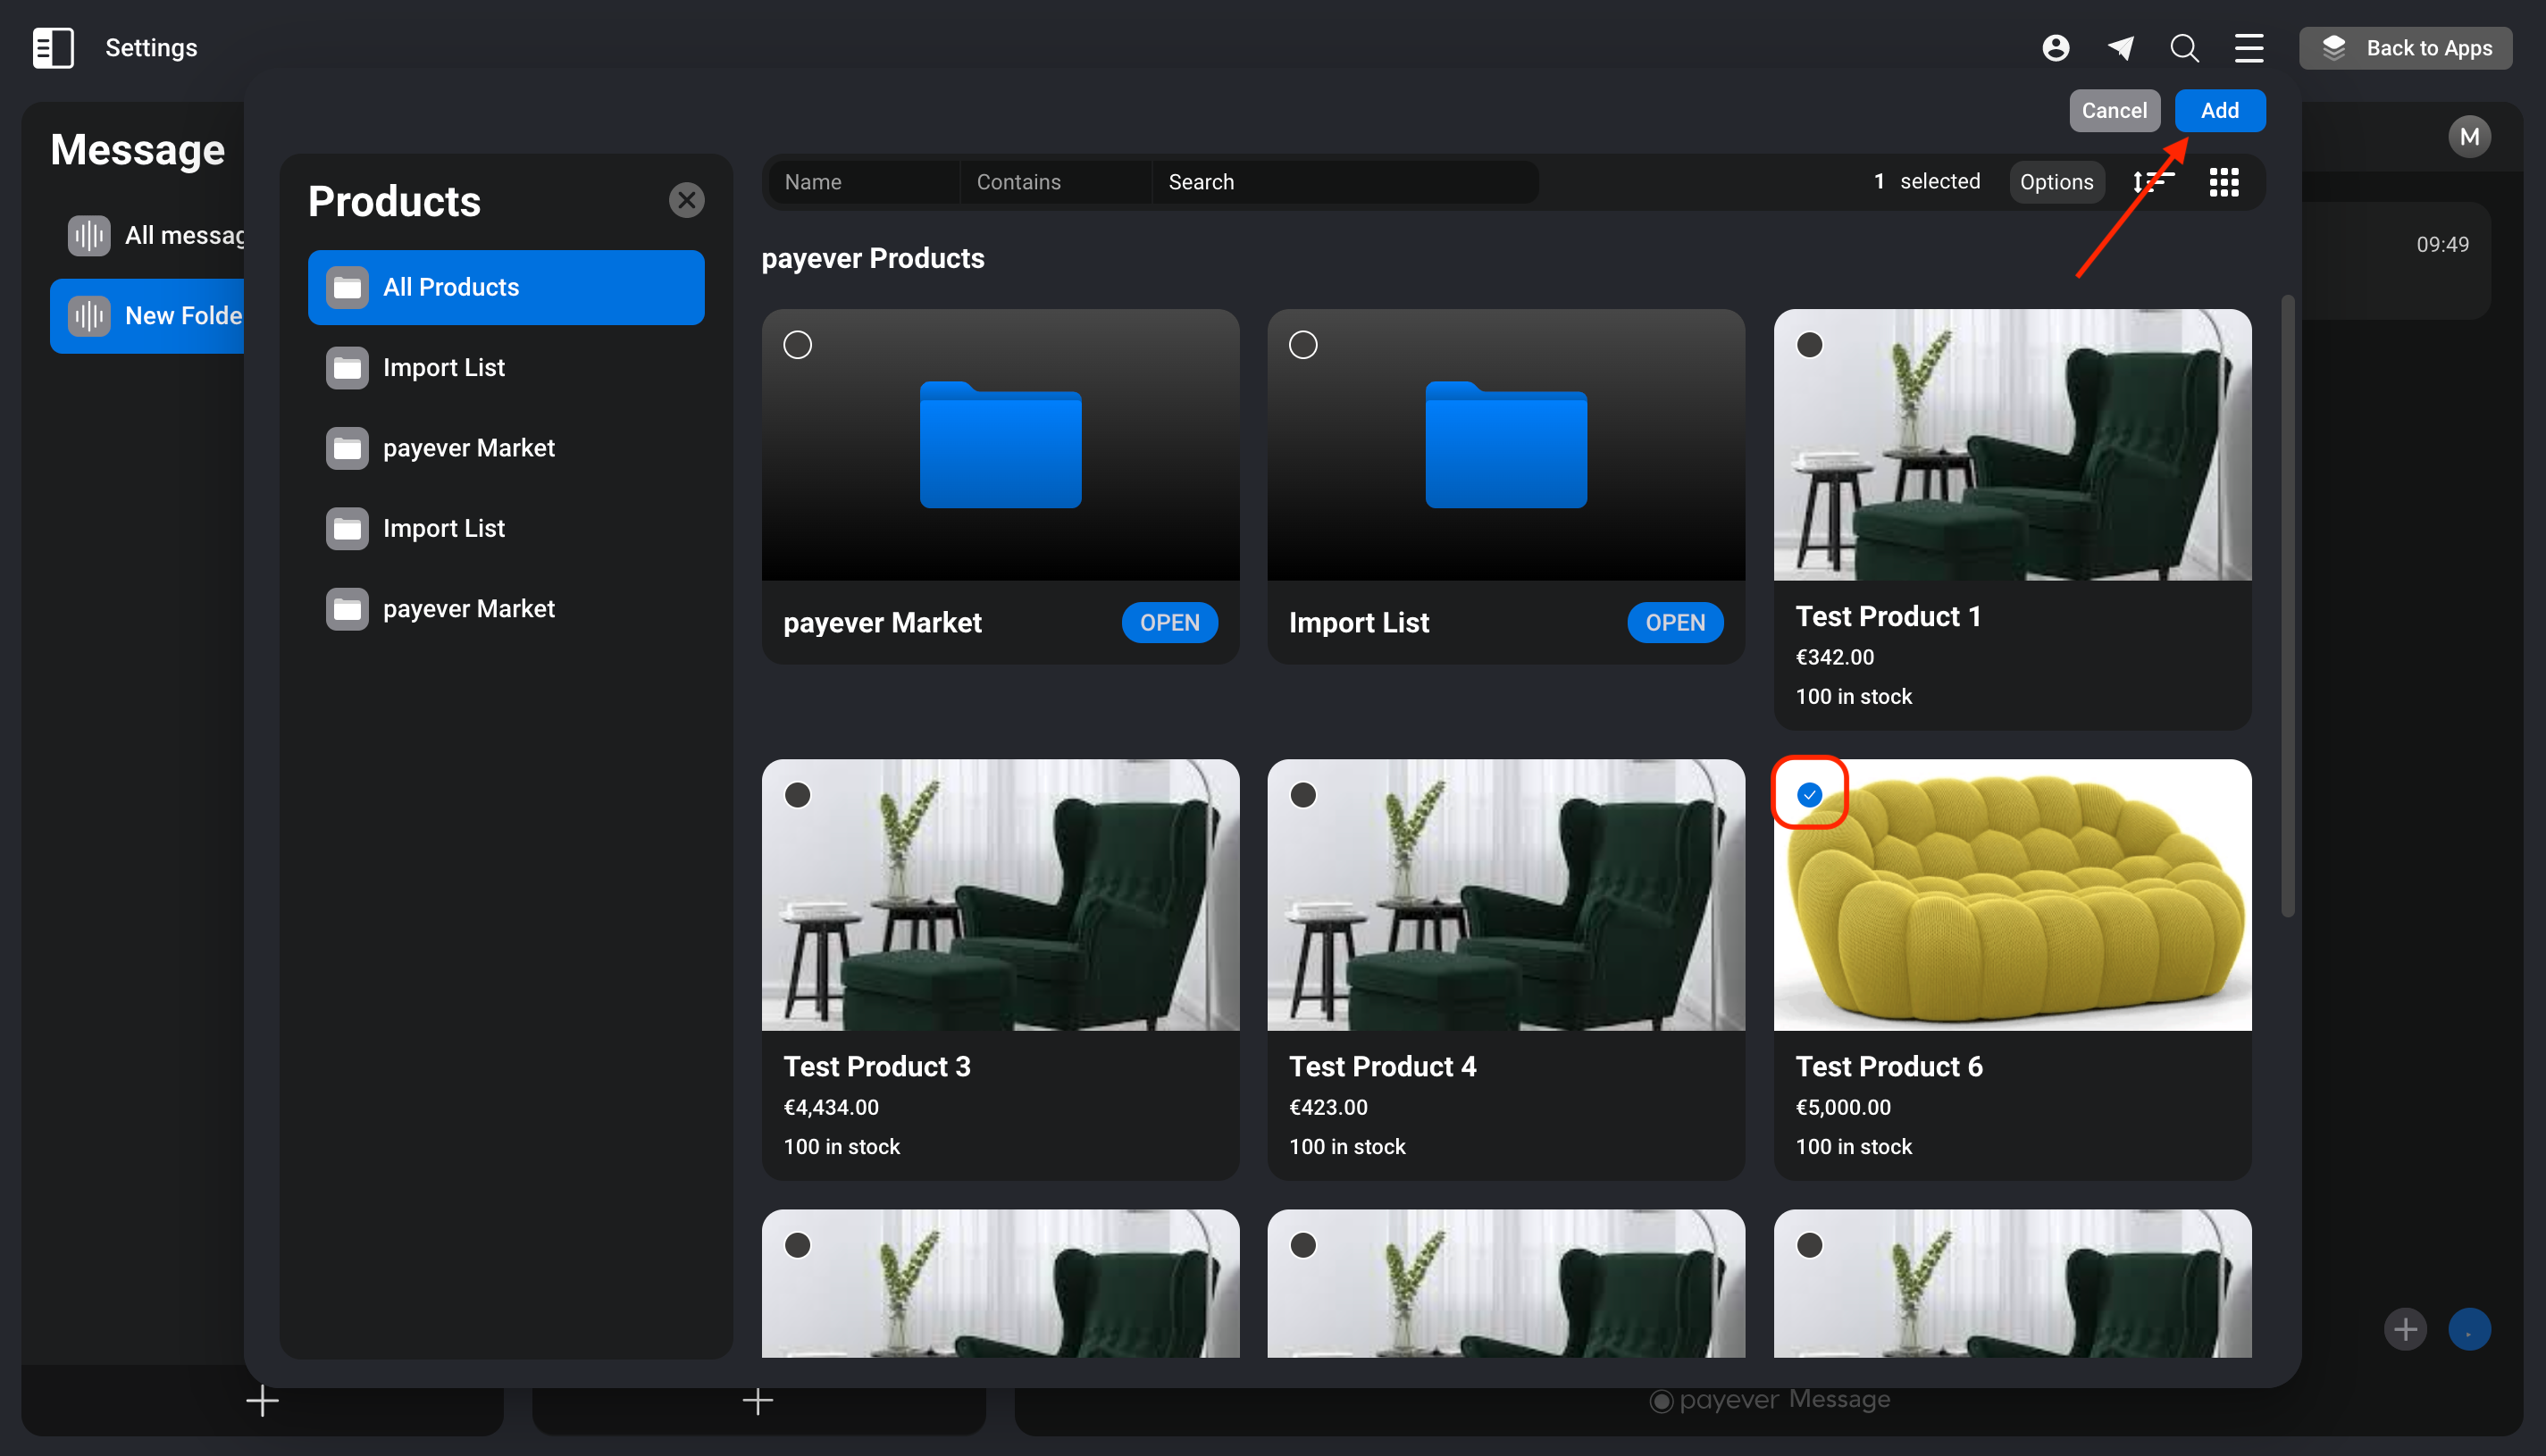
Task: Click the grey plus icon near chat input
Action: tap(2405, 1329)
